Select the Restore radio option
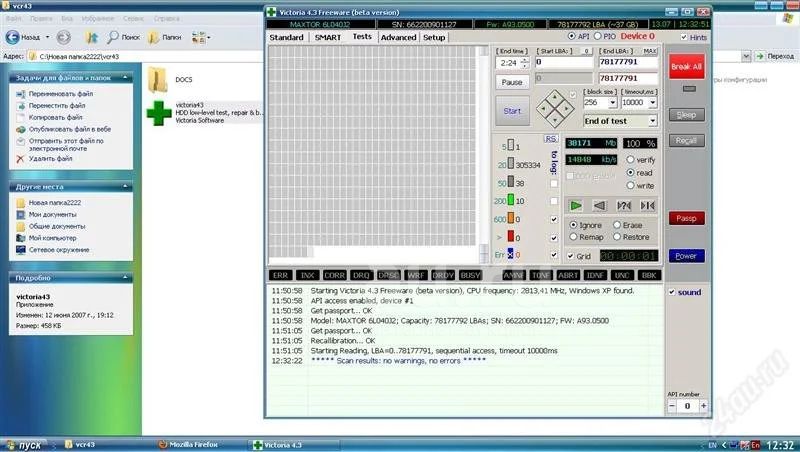Screen dimensions: 800x452 [x=617, y=237]
